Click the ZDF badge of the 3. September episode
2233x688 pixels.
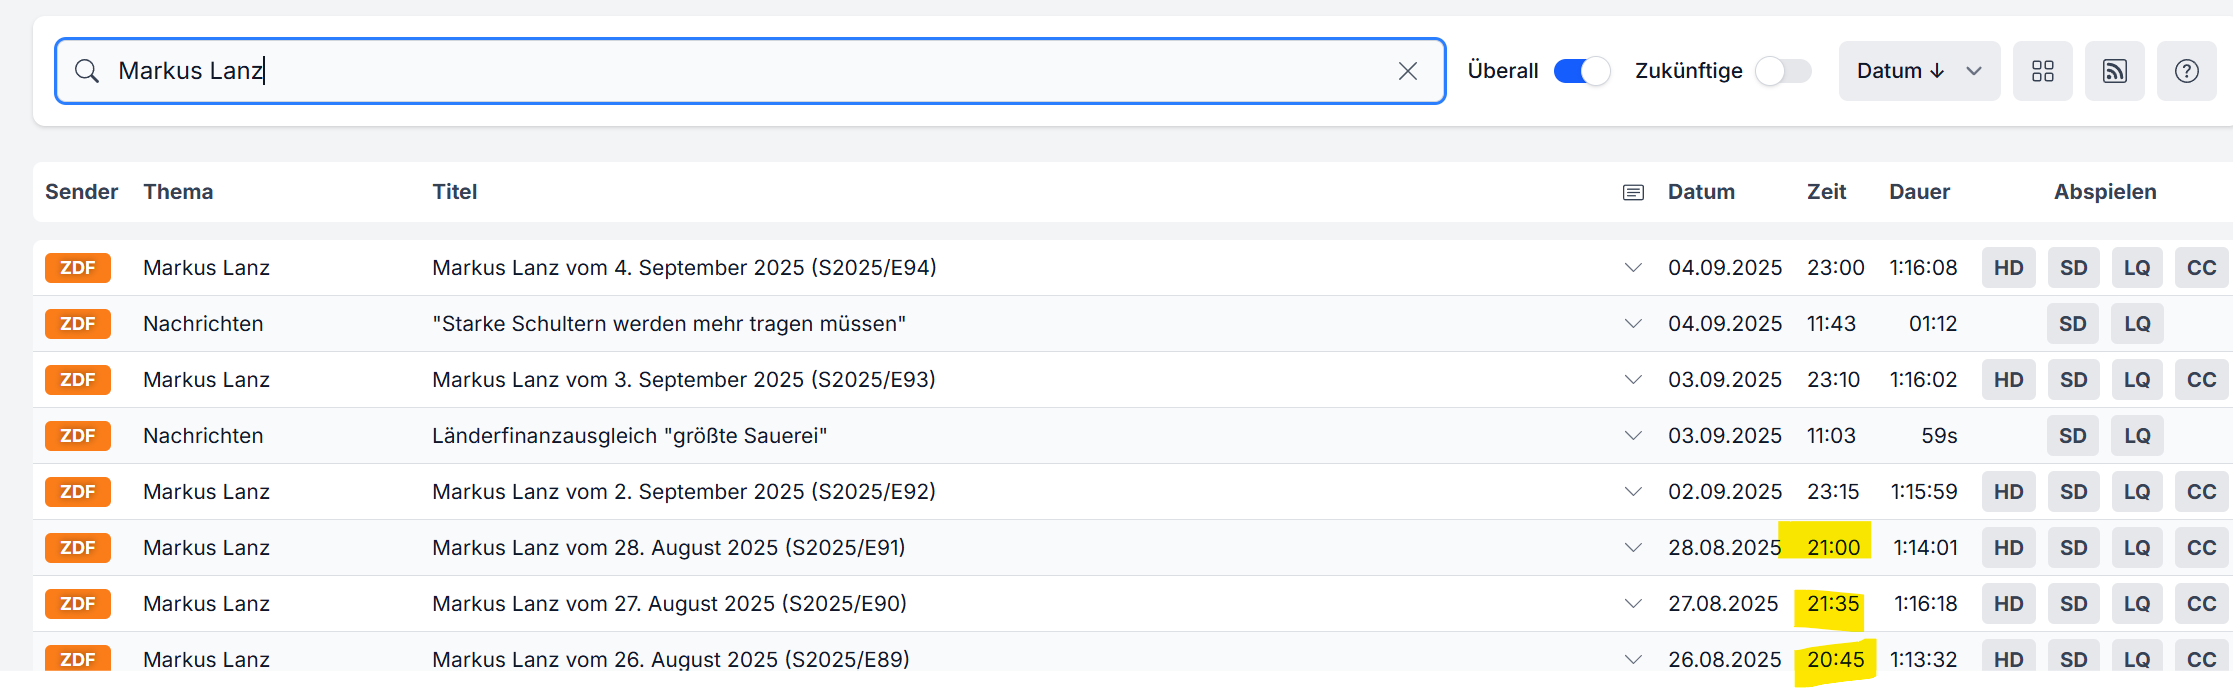pyautogui.click(x=78, y=380)
